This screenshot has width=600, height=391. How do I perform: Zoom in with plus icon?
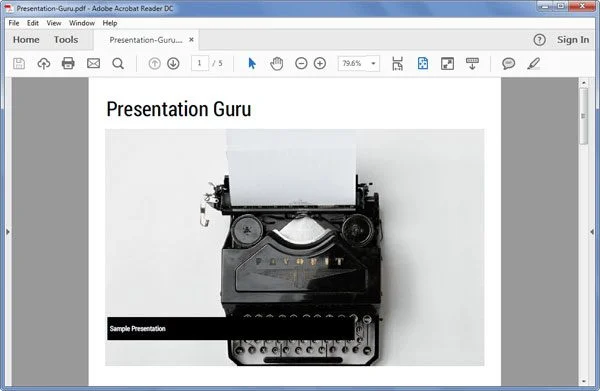(x=320, y=63)
